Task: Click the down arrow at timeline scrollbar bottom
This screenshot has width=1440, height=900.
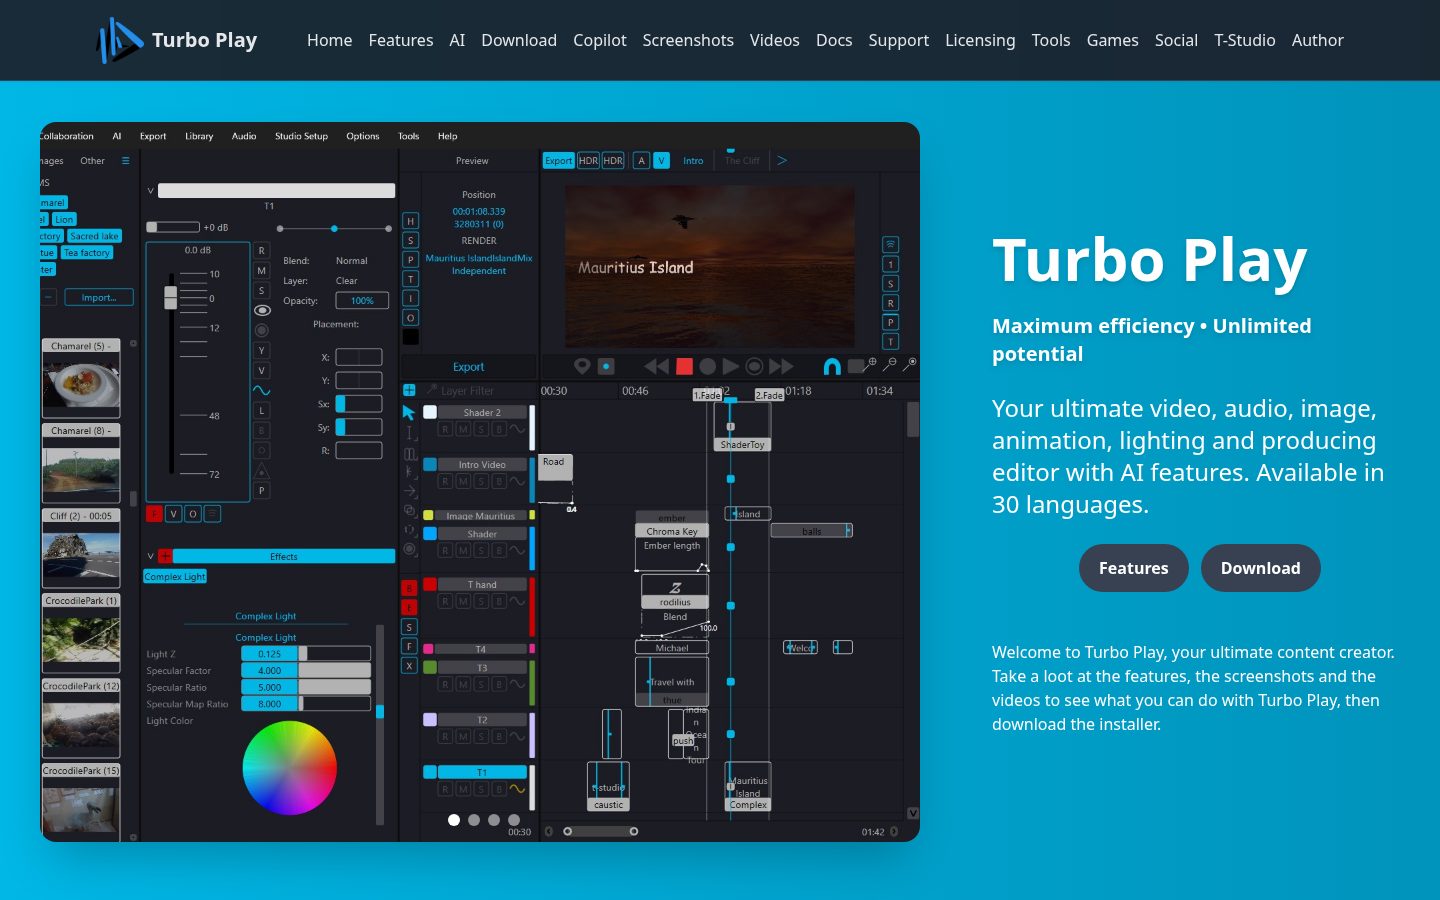Action: [x=912, y=813]
